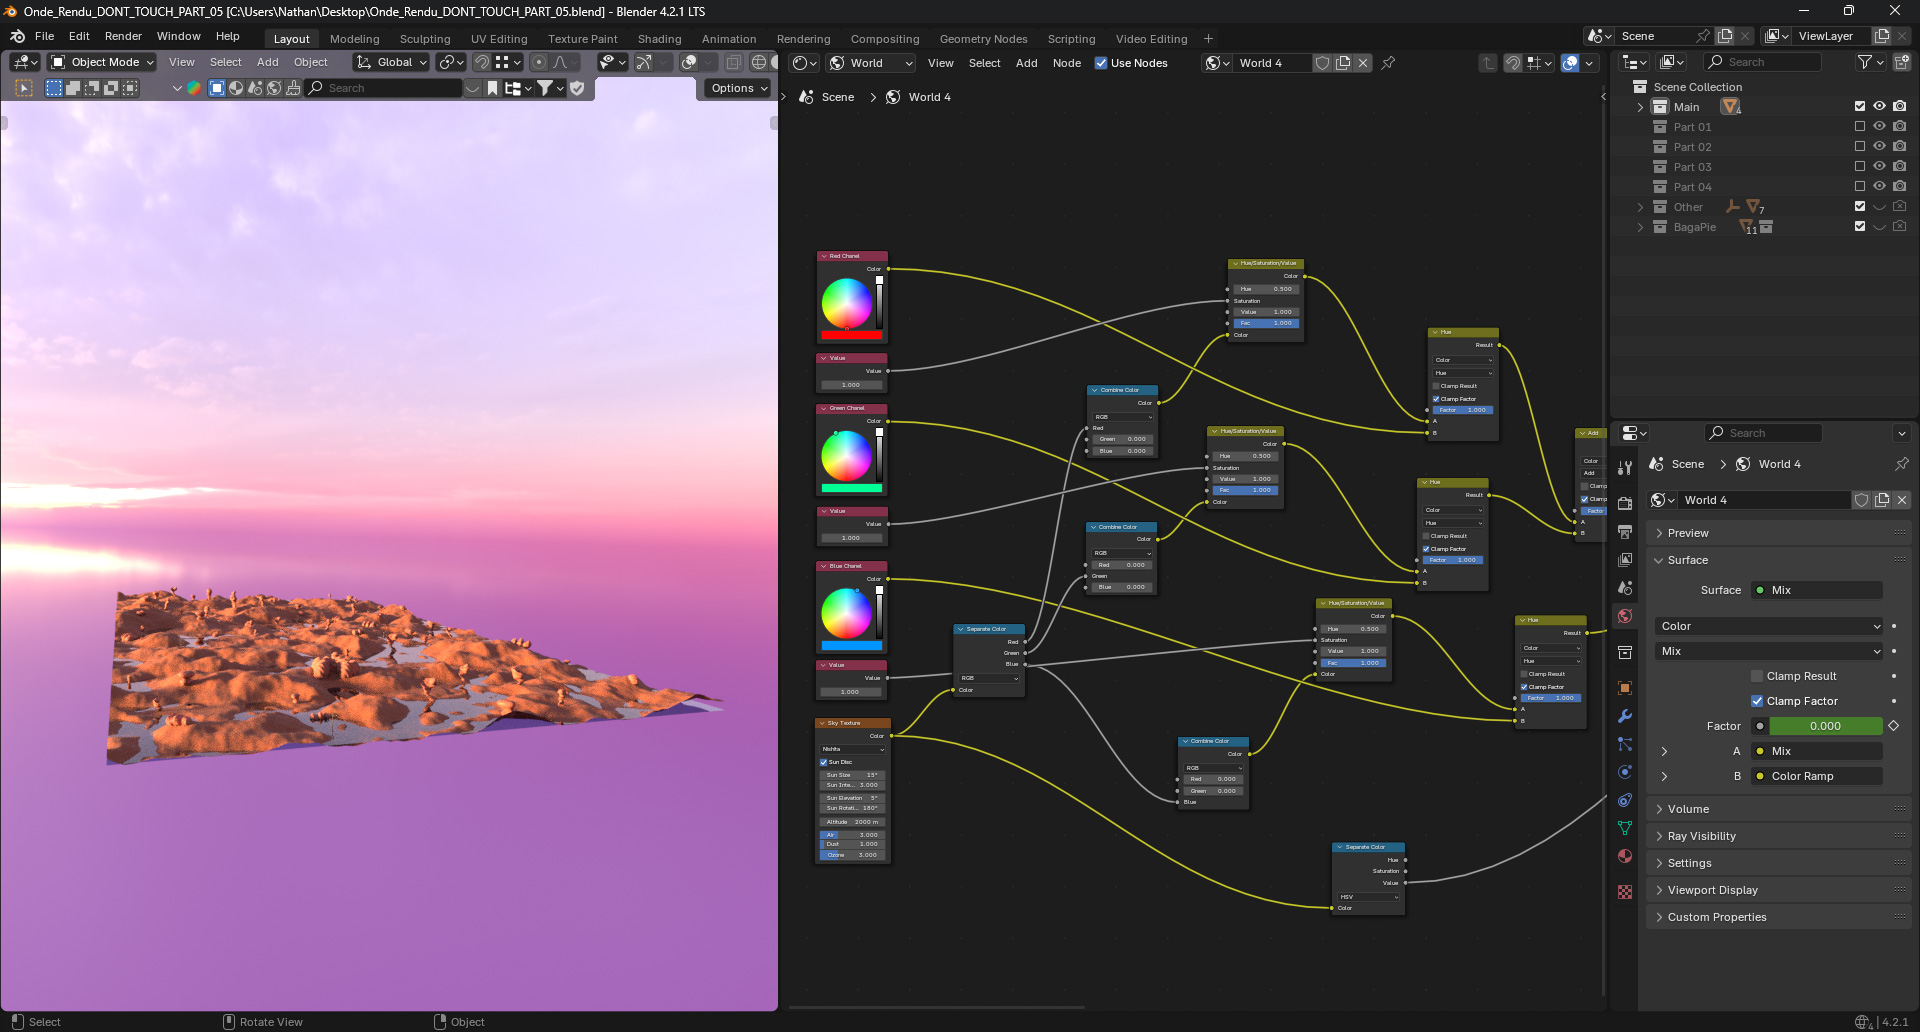Expand the Volume panel
This screenshot has width=1920, height=1032.
coord(1688,809)
